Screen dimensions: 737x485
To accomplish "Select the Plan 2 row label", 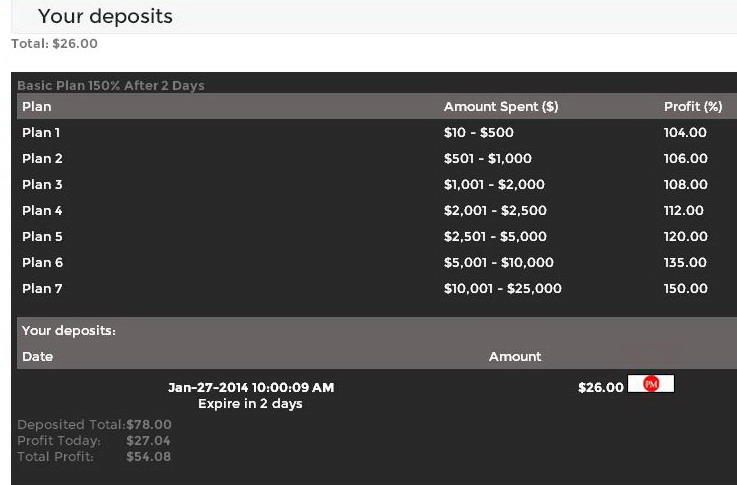I will pos(42,158).
